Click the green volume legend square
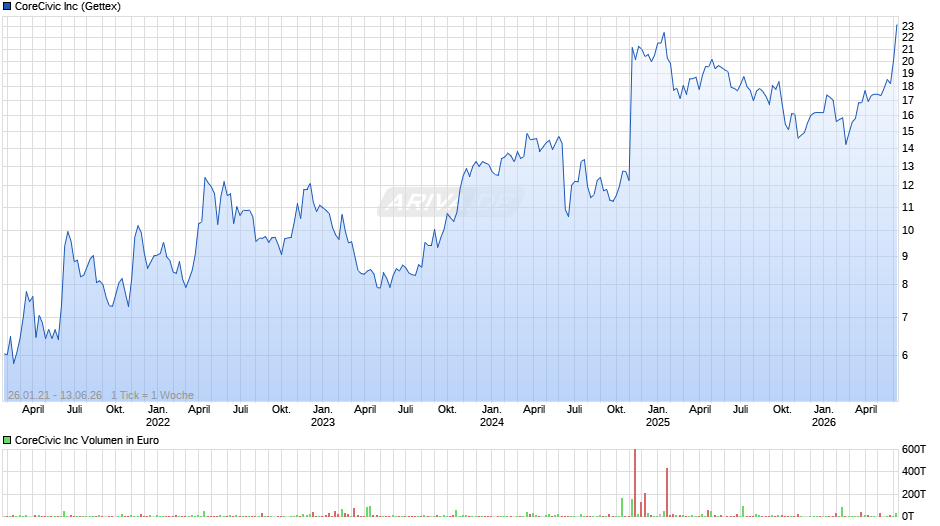Viewport: 940px width, 526px height. click(x=7, y=440)
